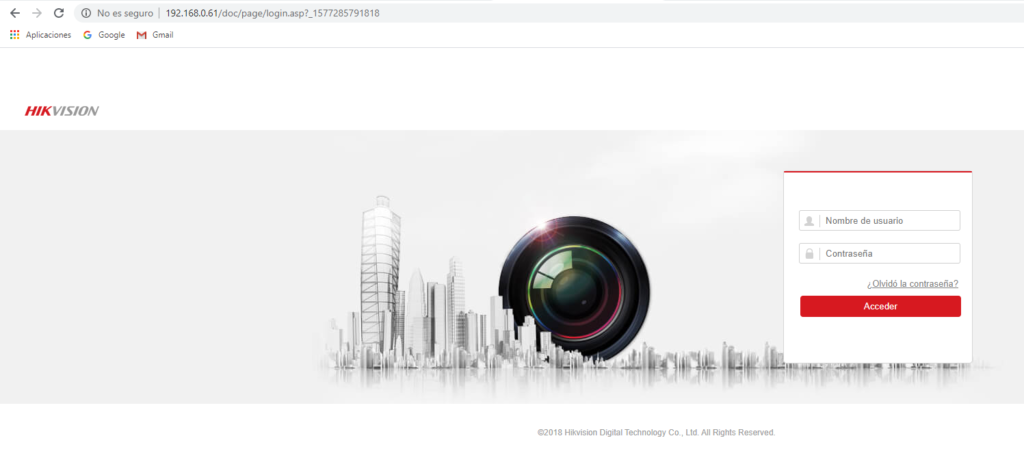Focus the 'Nombre de usuario' input field

coord(880,221)
